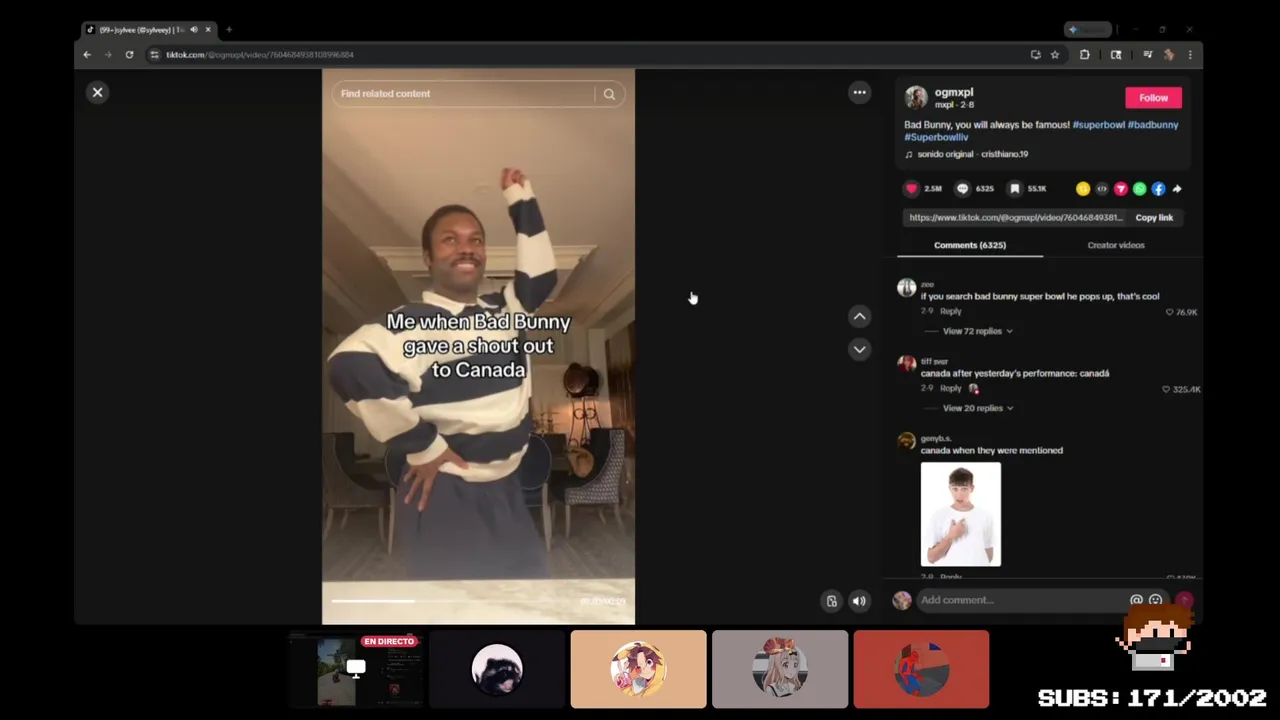Reload the page with browser refresh icon
This screenshot has height=720, width=1280.
pos(129,55)
